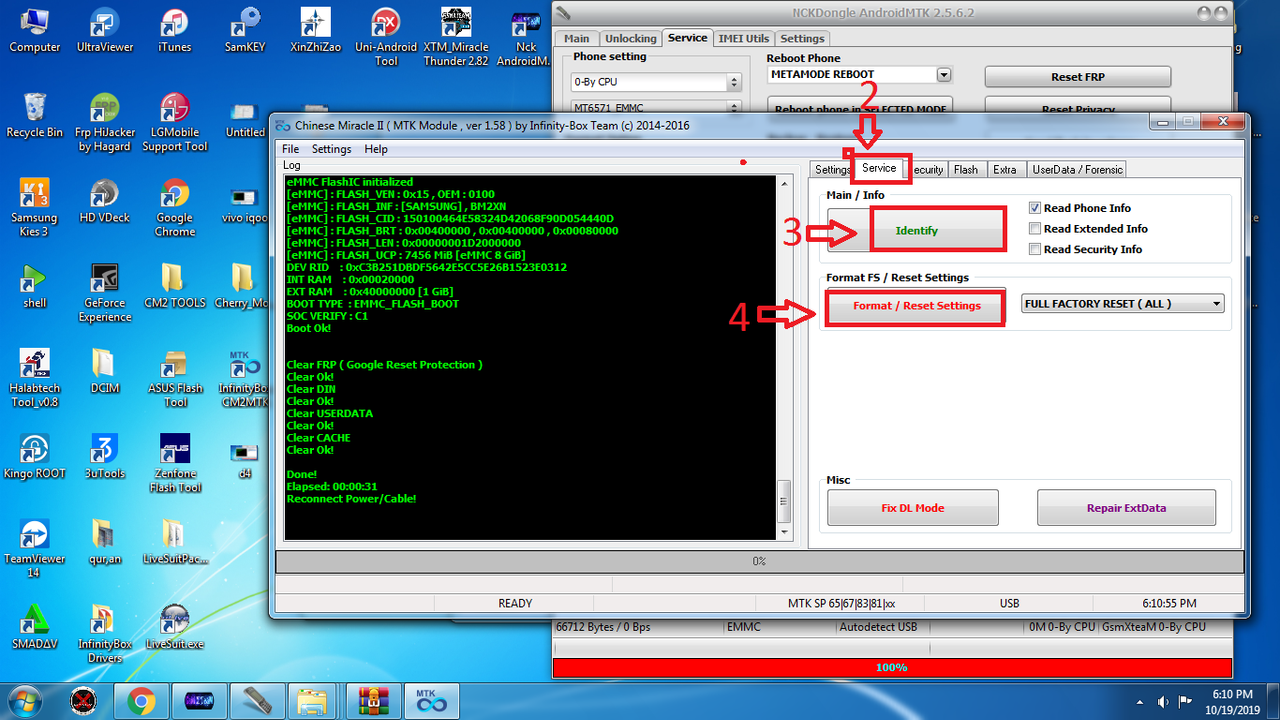Screen dimensions: 1280x720
Task: Select the MTK infinity taskbar icon
Action: pos(432,702)
